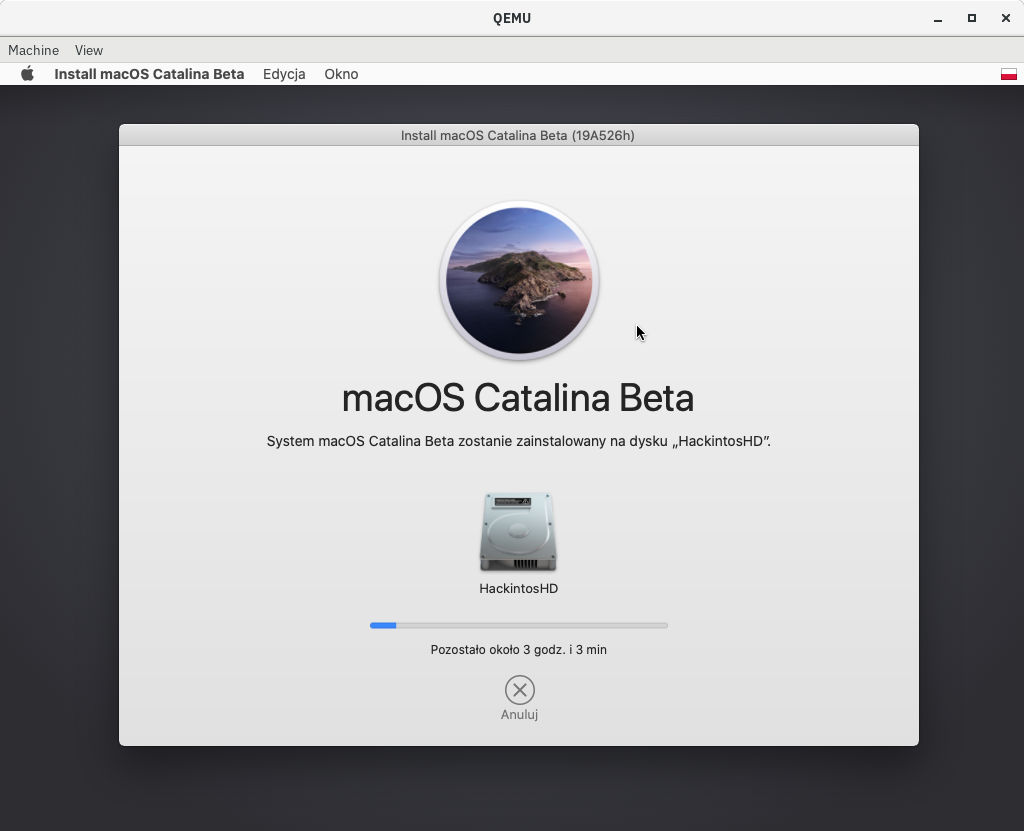Open the QEMU Machine menu
The height and width of the screenshot is (831, 1024).
click(33, 50)
